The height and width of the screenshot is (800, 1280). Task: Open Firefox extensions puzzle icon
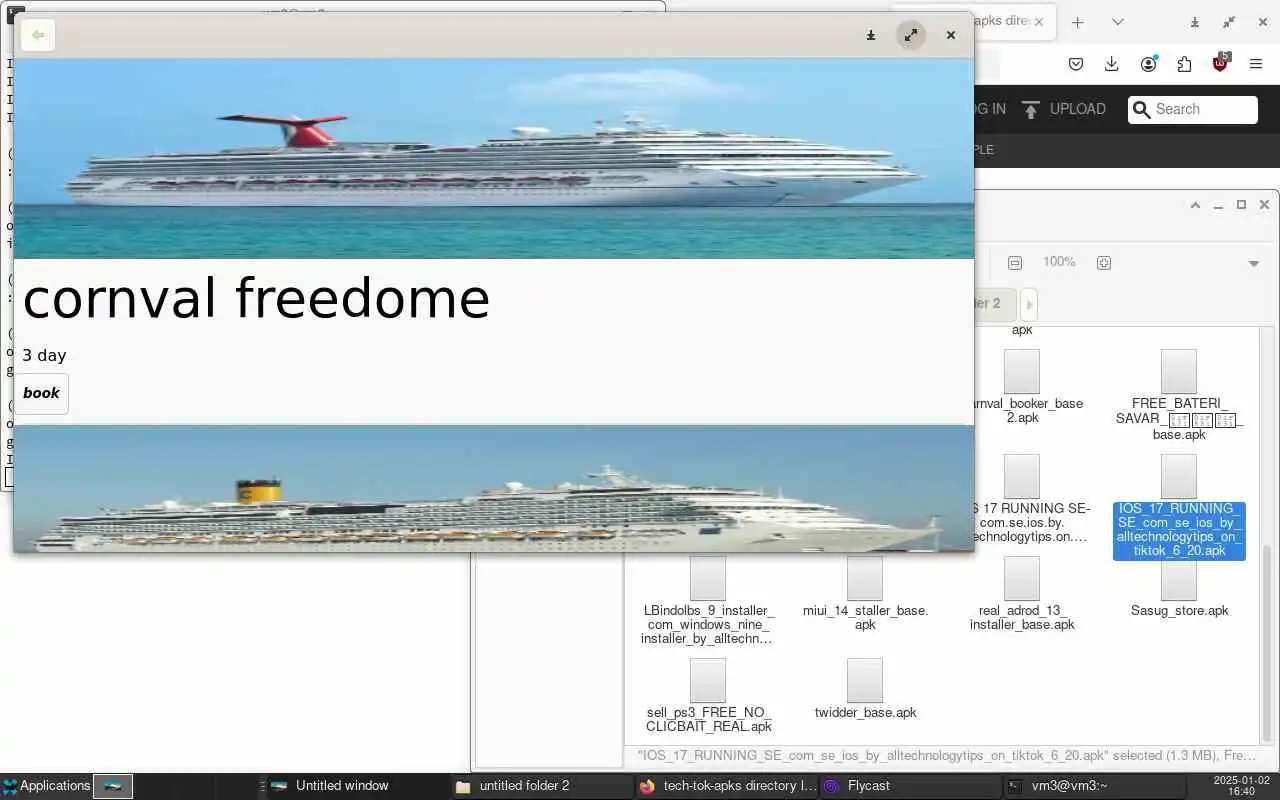pos(1184,64)
